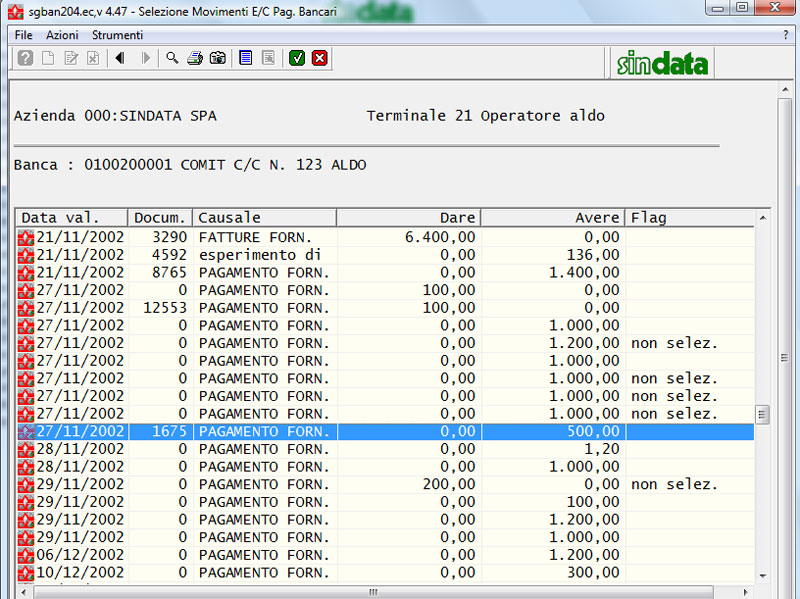The height and width of the screenshot is (599, 800).
Task: Open the ? help menu at right
Action: pos(785,35)
